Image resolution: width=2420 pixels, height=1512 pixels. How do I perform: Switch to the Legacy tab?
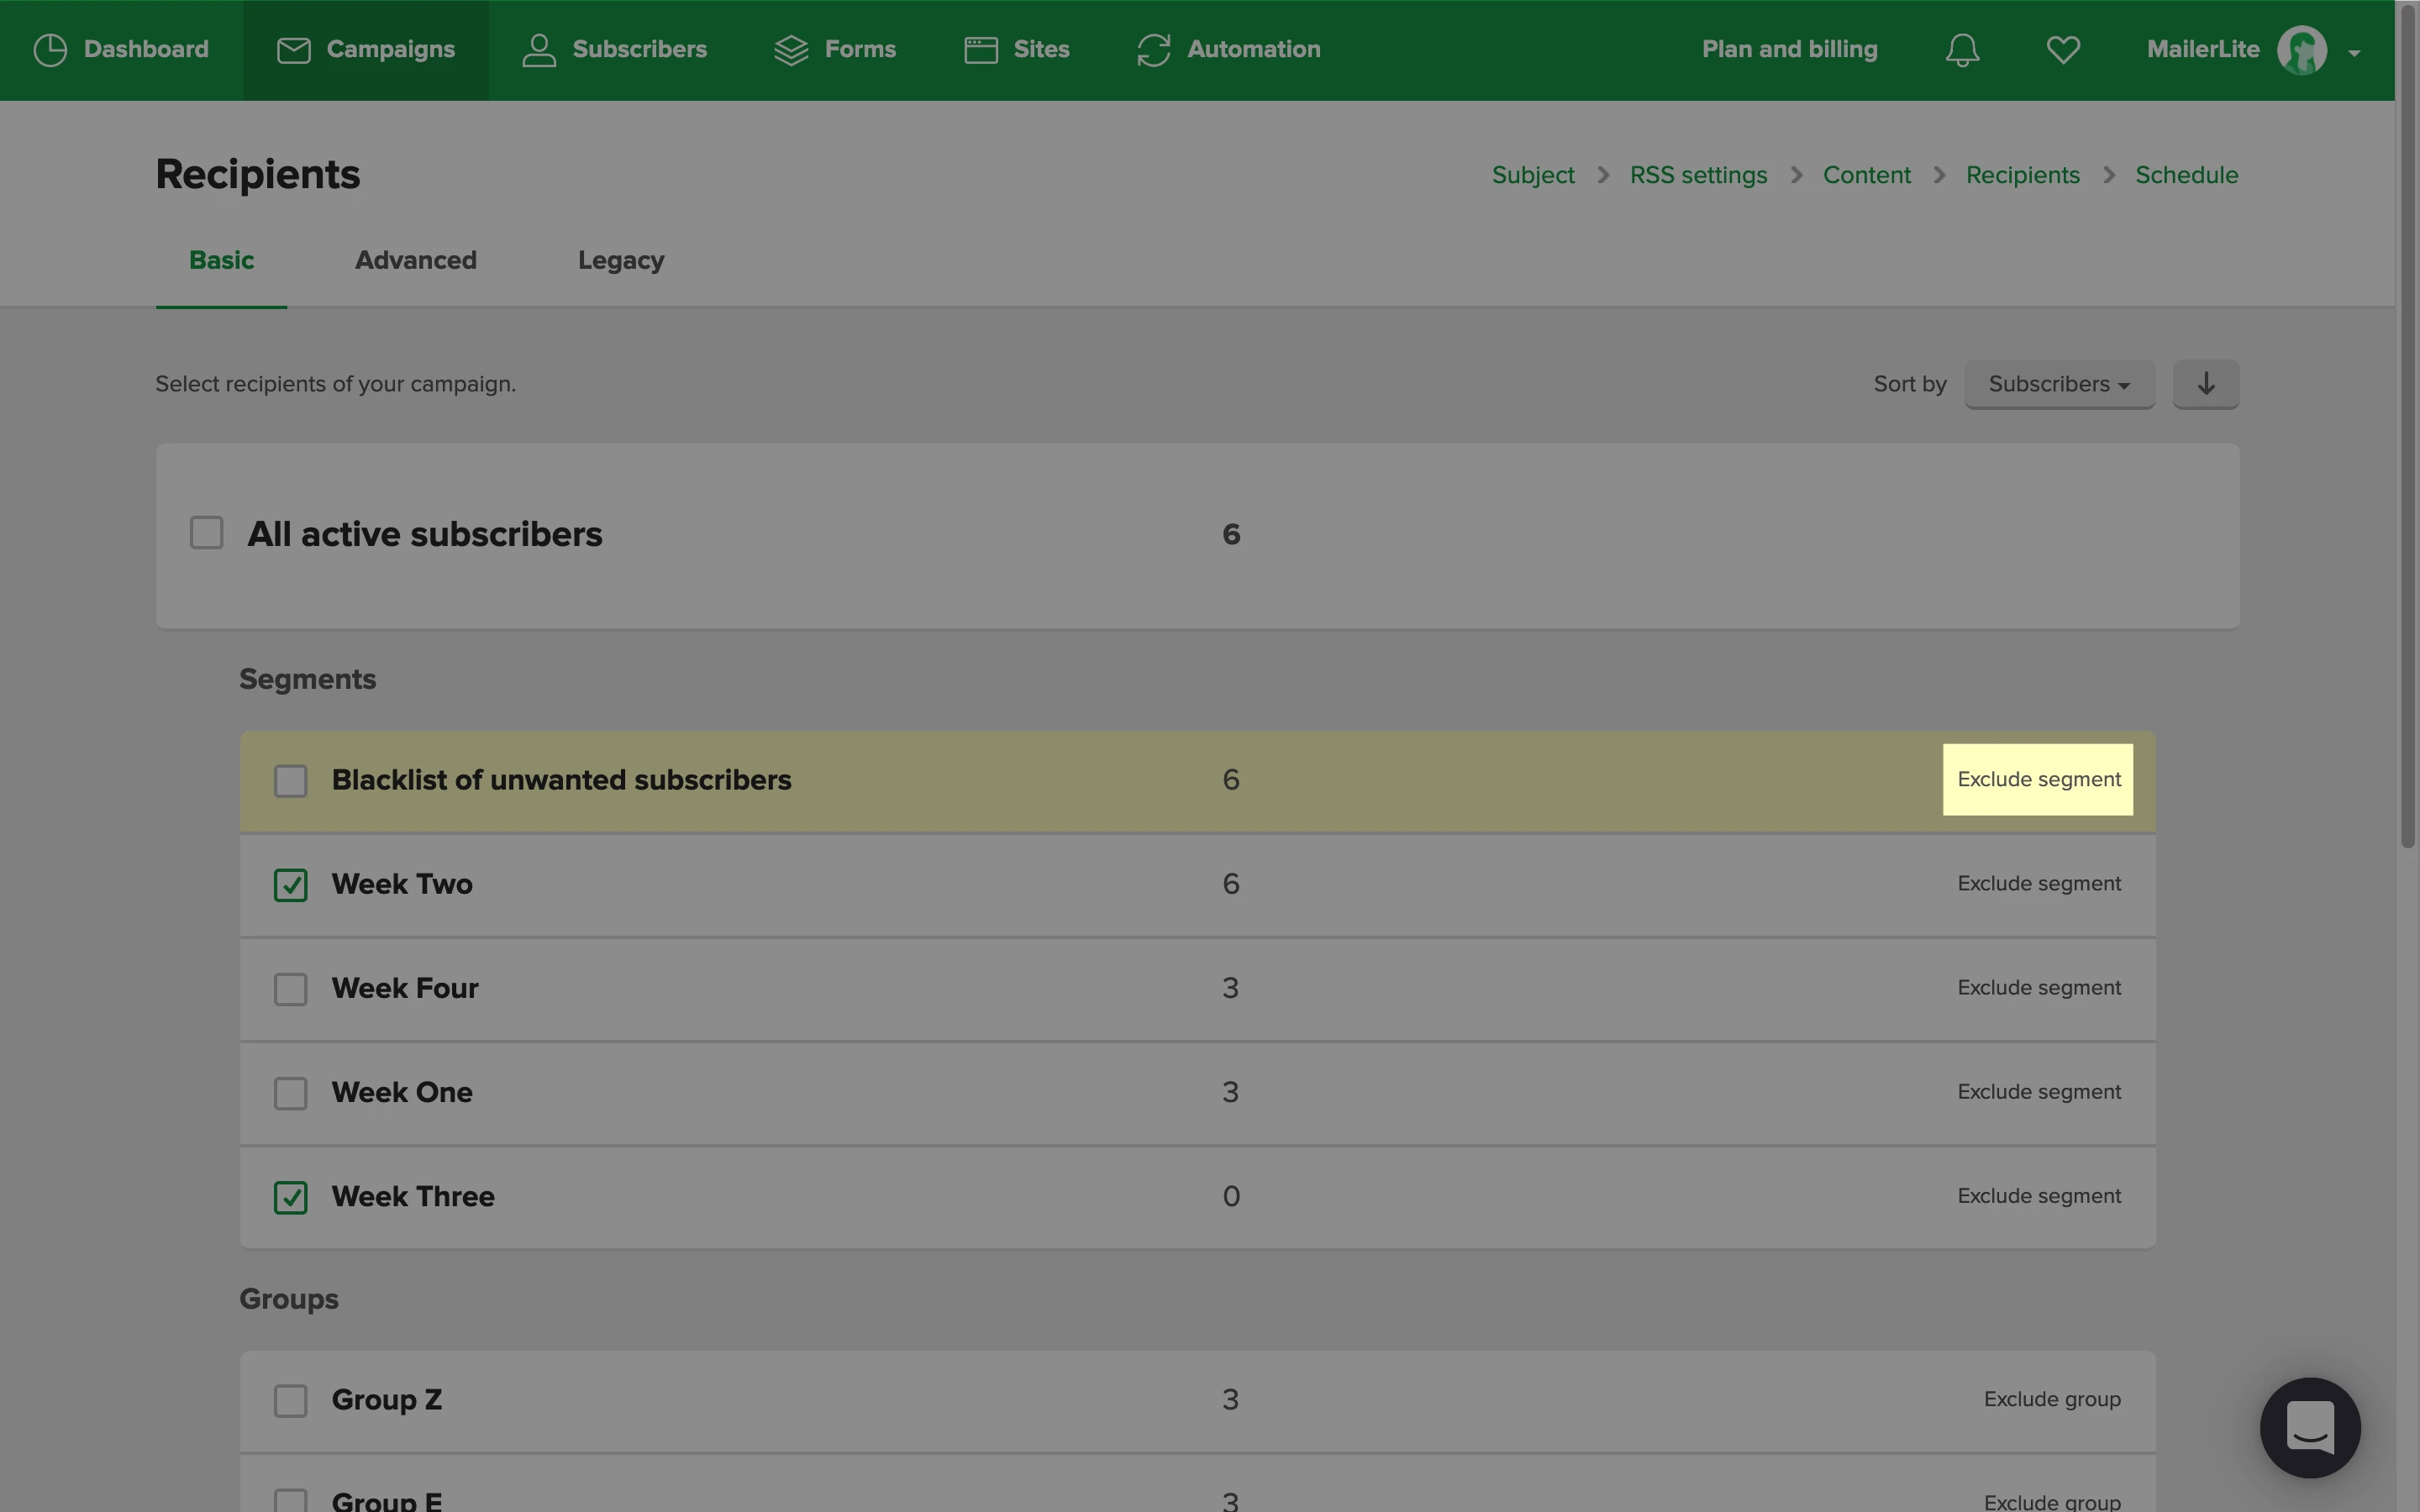click(621, 261)
